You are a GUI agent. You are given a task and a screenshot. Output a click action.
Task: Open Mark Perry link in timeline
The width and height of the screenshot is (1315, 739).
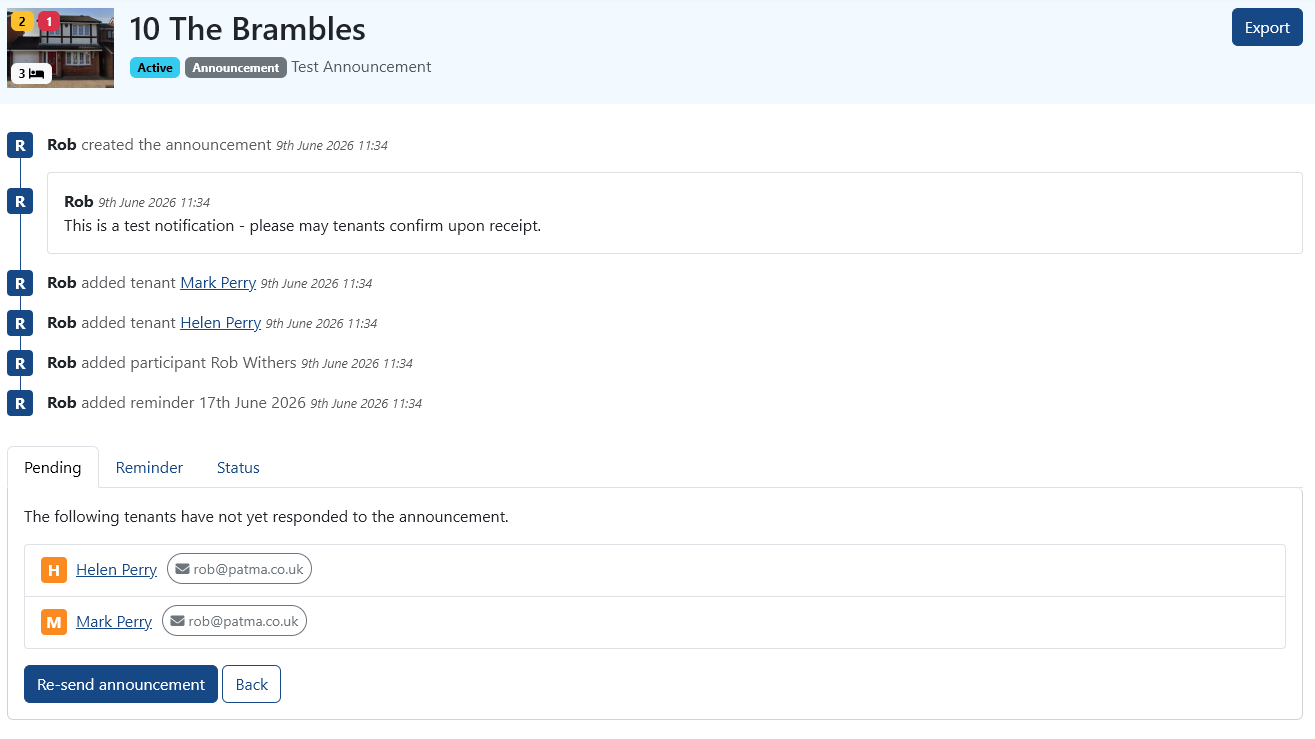pyautogui.click(x=218, y=283)
